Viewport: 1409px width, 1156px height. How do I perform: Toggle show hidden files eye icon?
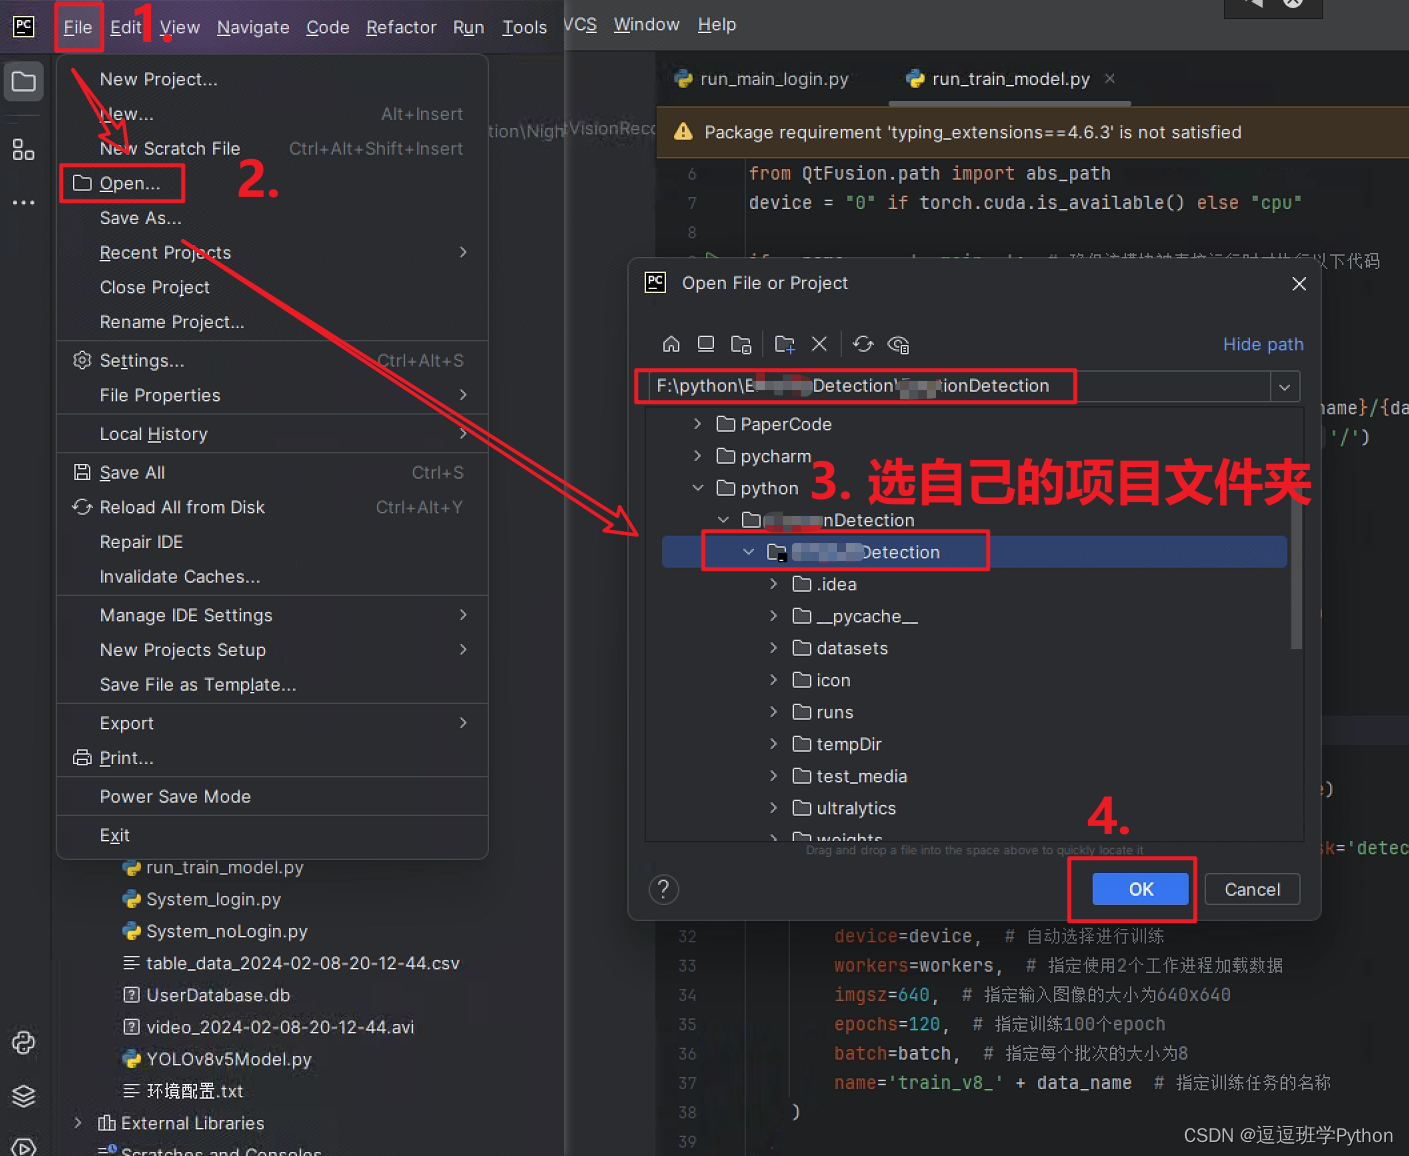pyautogui.click(x=898, y=344)
